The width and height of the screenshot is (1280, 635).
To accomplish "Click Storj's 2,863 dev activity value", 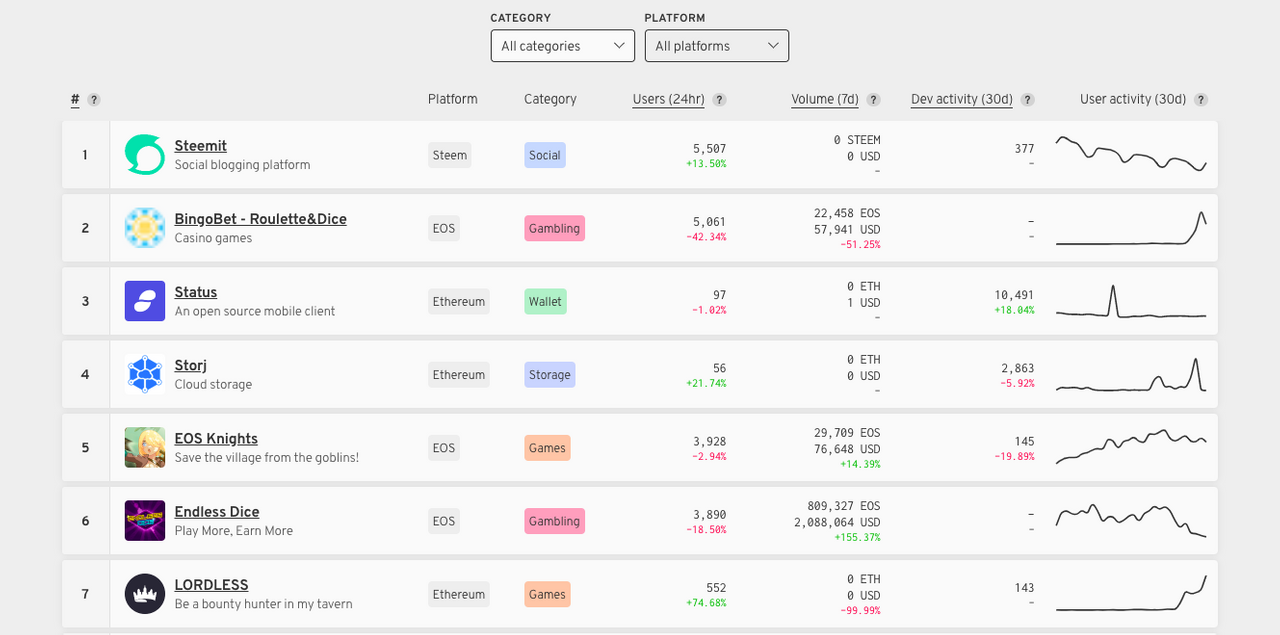I will [x=1018, y=368].
